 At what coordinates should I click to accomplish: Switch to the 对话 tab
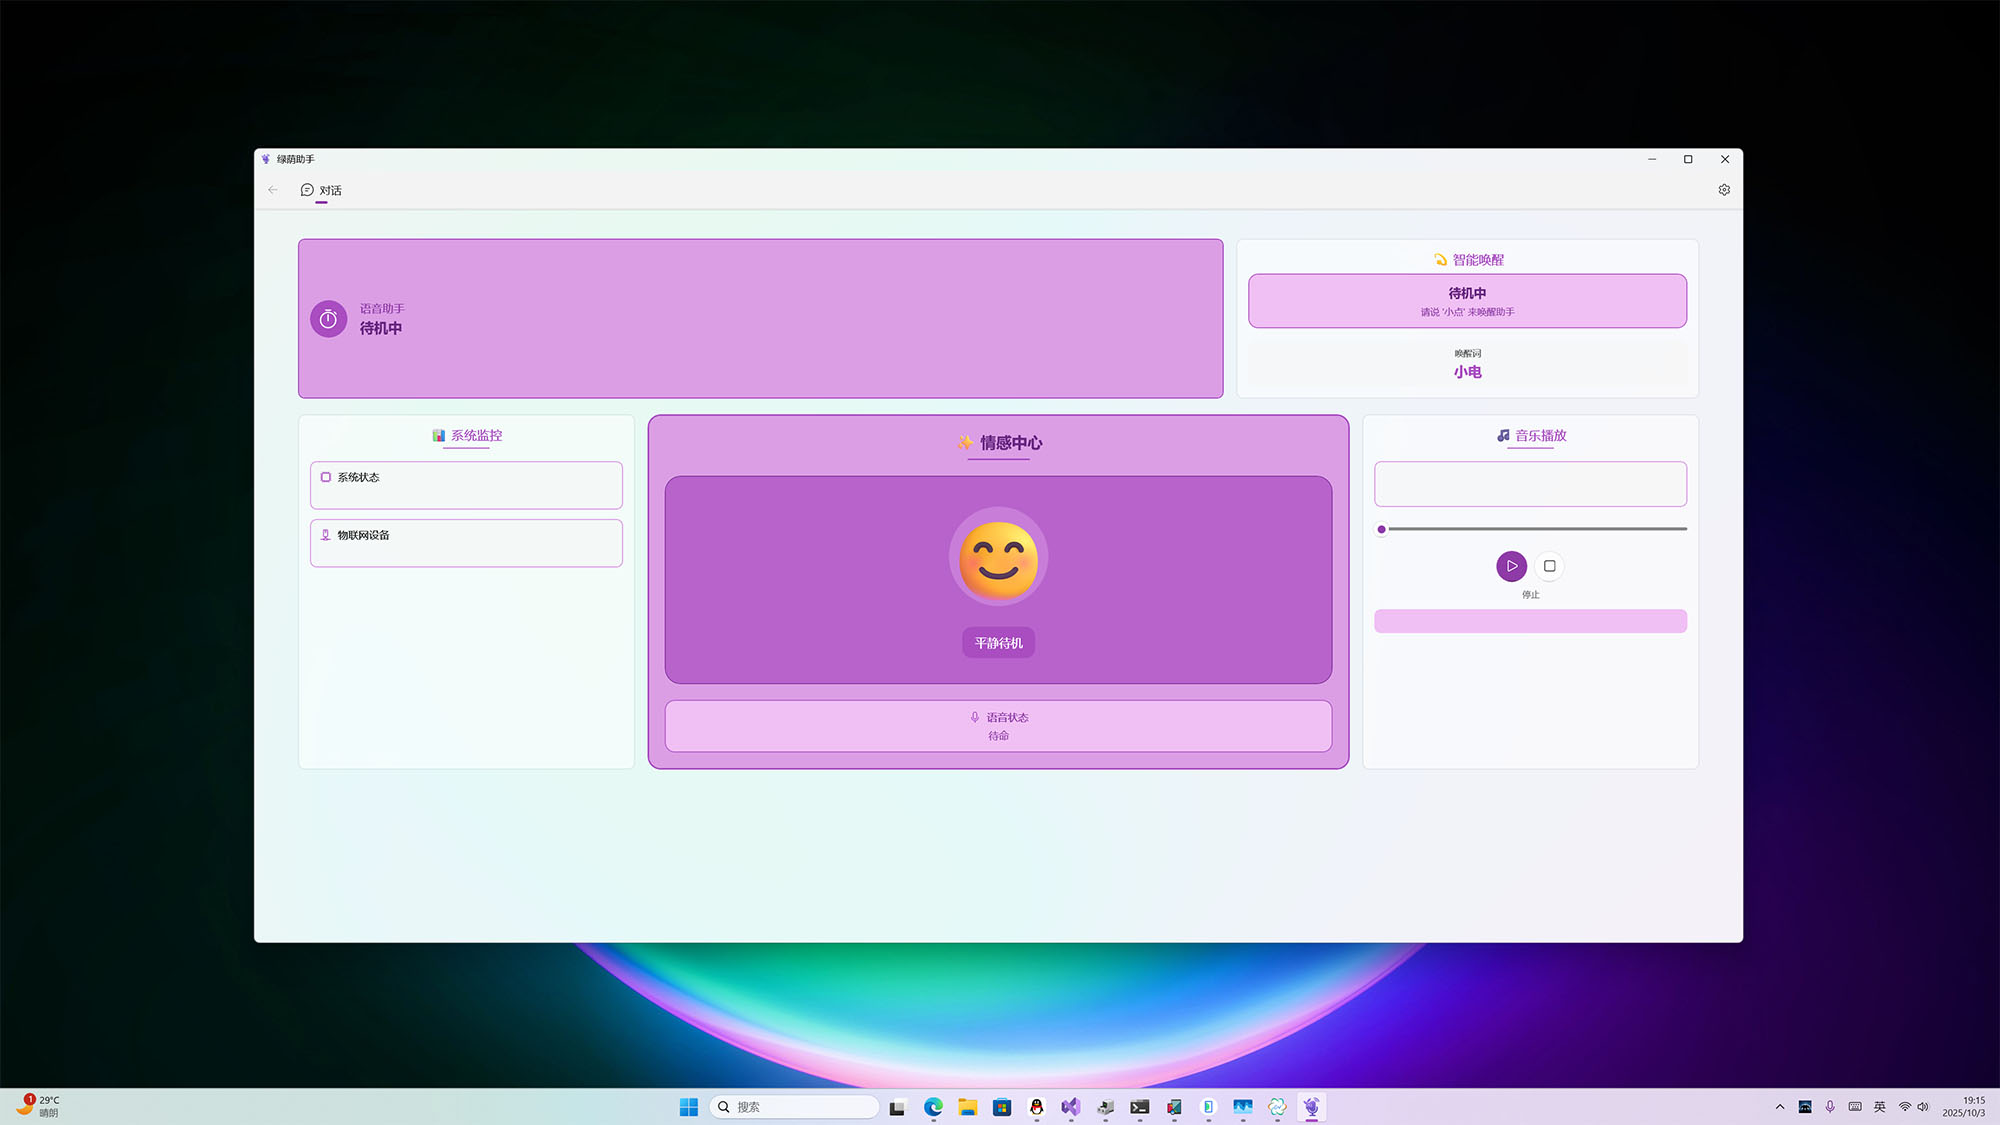click(x=321, y=190)
